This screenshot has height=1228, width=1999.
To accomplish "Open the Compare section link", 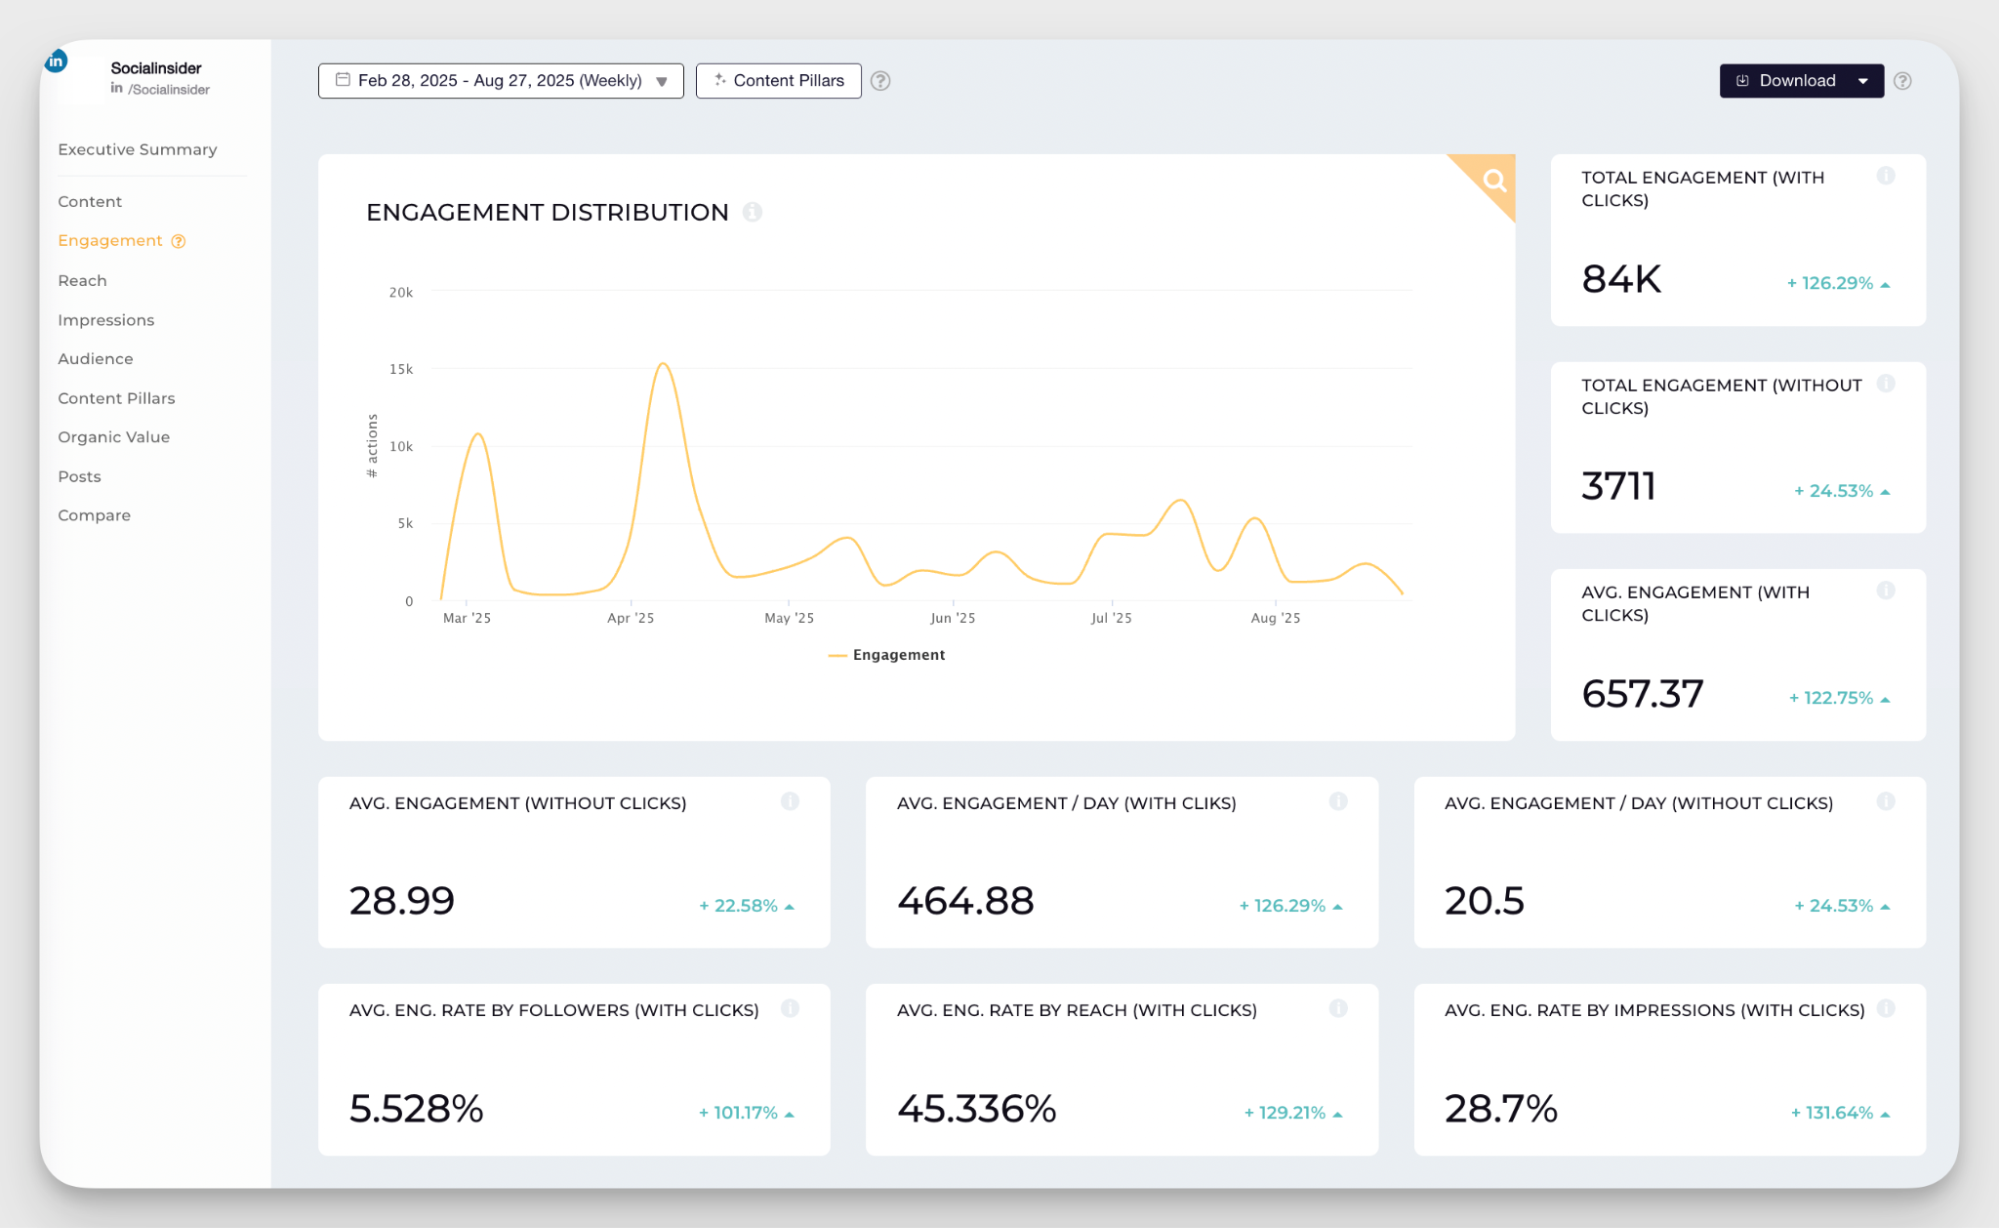I will (x=94, y=515).
